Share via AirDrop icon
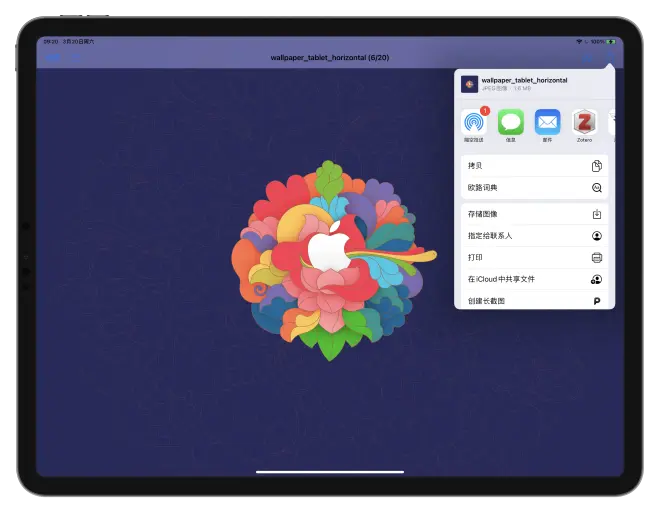The height and width of the screenshot is (513, 660). point(474,122)
